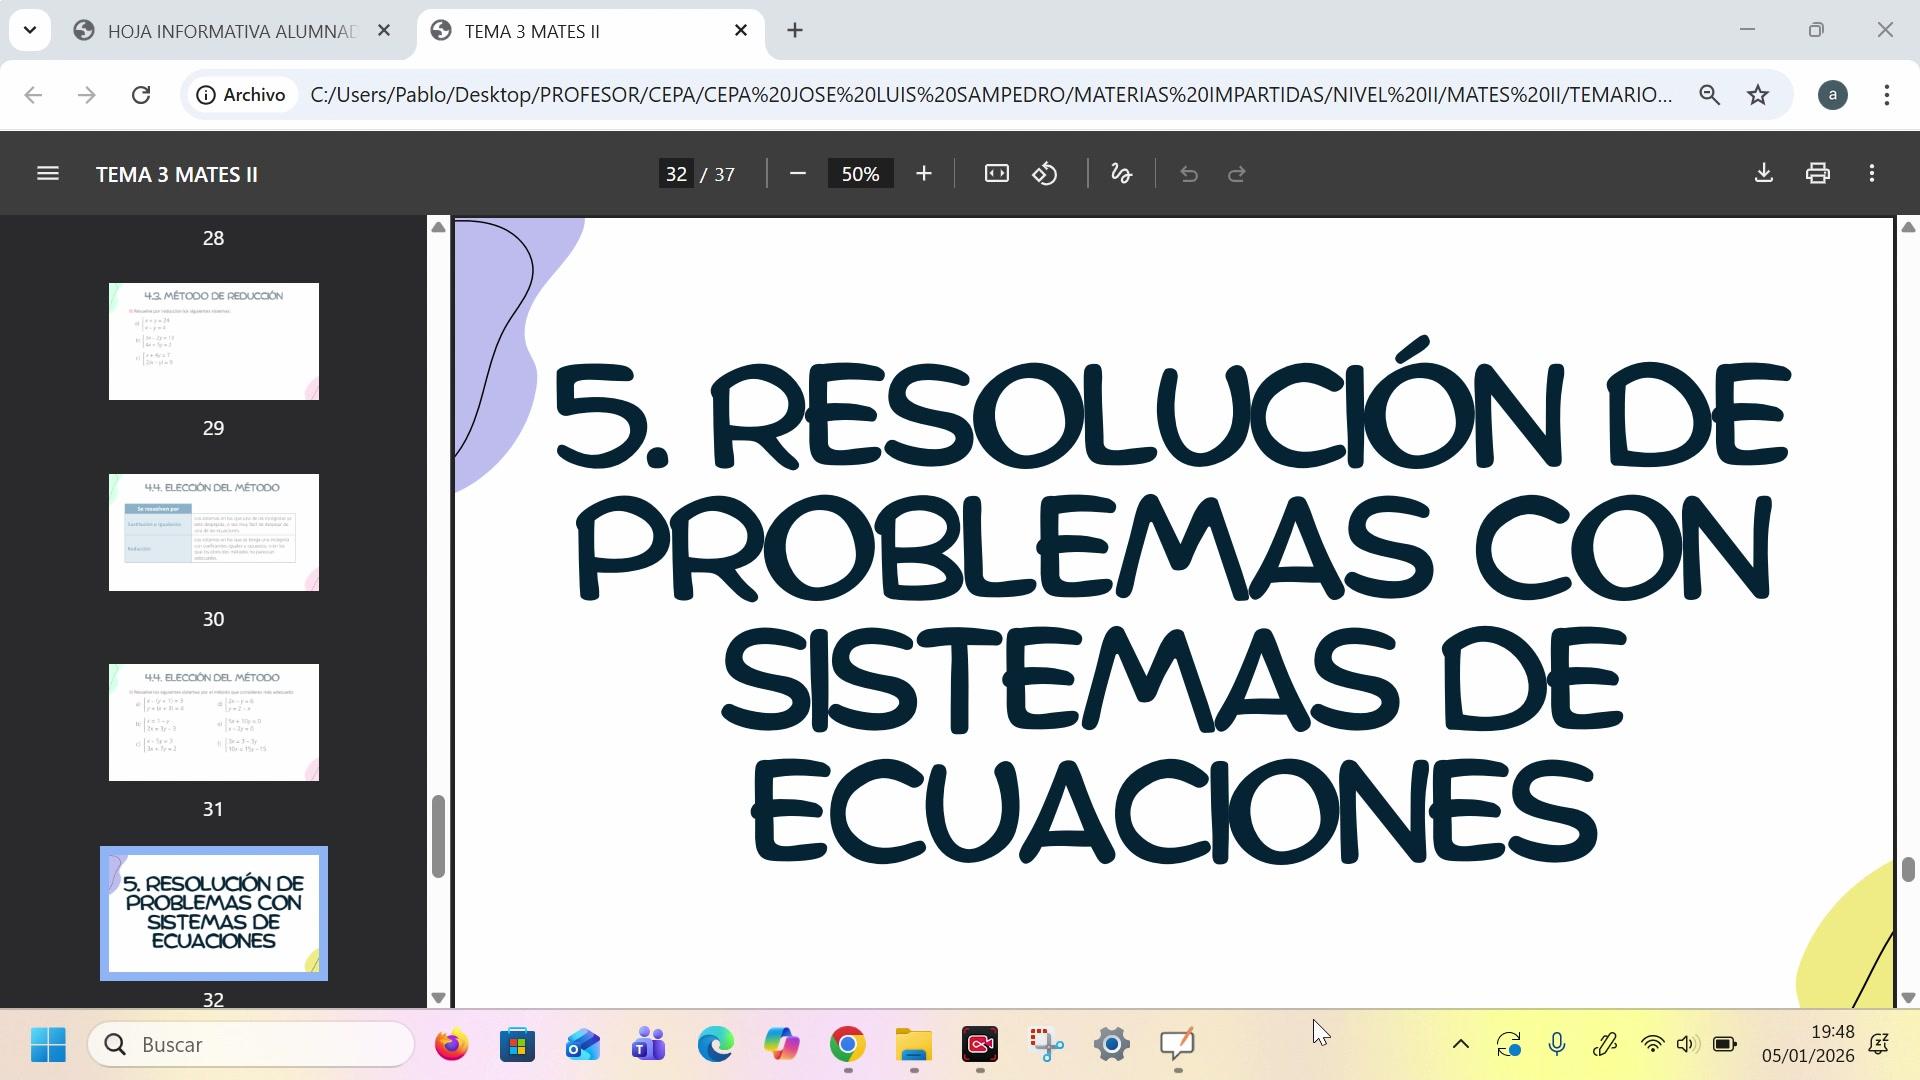1920x1080 pixels.
Task: Reload the current page
Action: click(x=141, y=95)
